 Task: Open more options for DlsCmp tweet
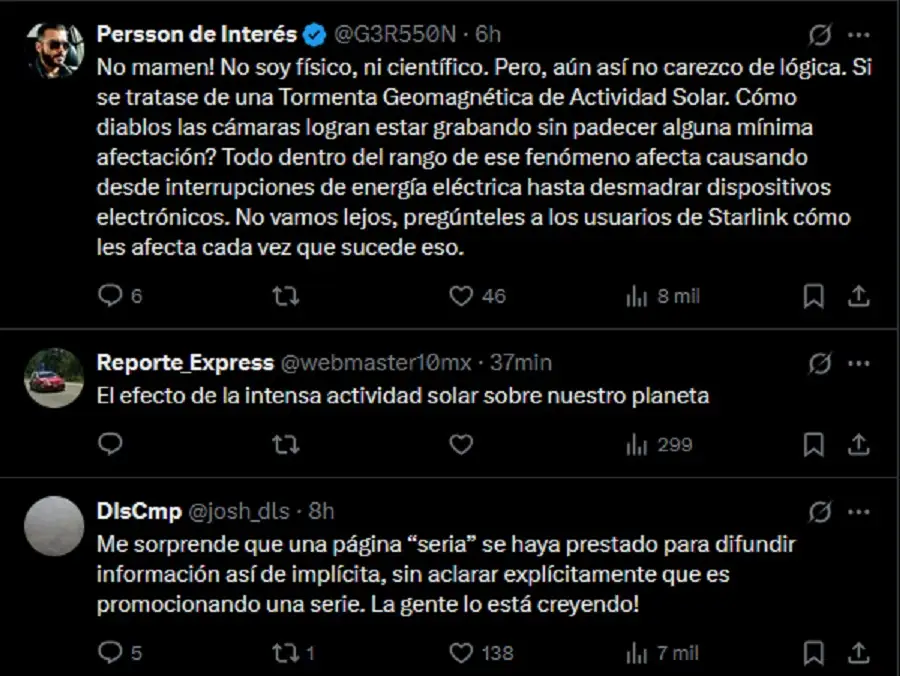(x=858, y=512)
